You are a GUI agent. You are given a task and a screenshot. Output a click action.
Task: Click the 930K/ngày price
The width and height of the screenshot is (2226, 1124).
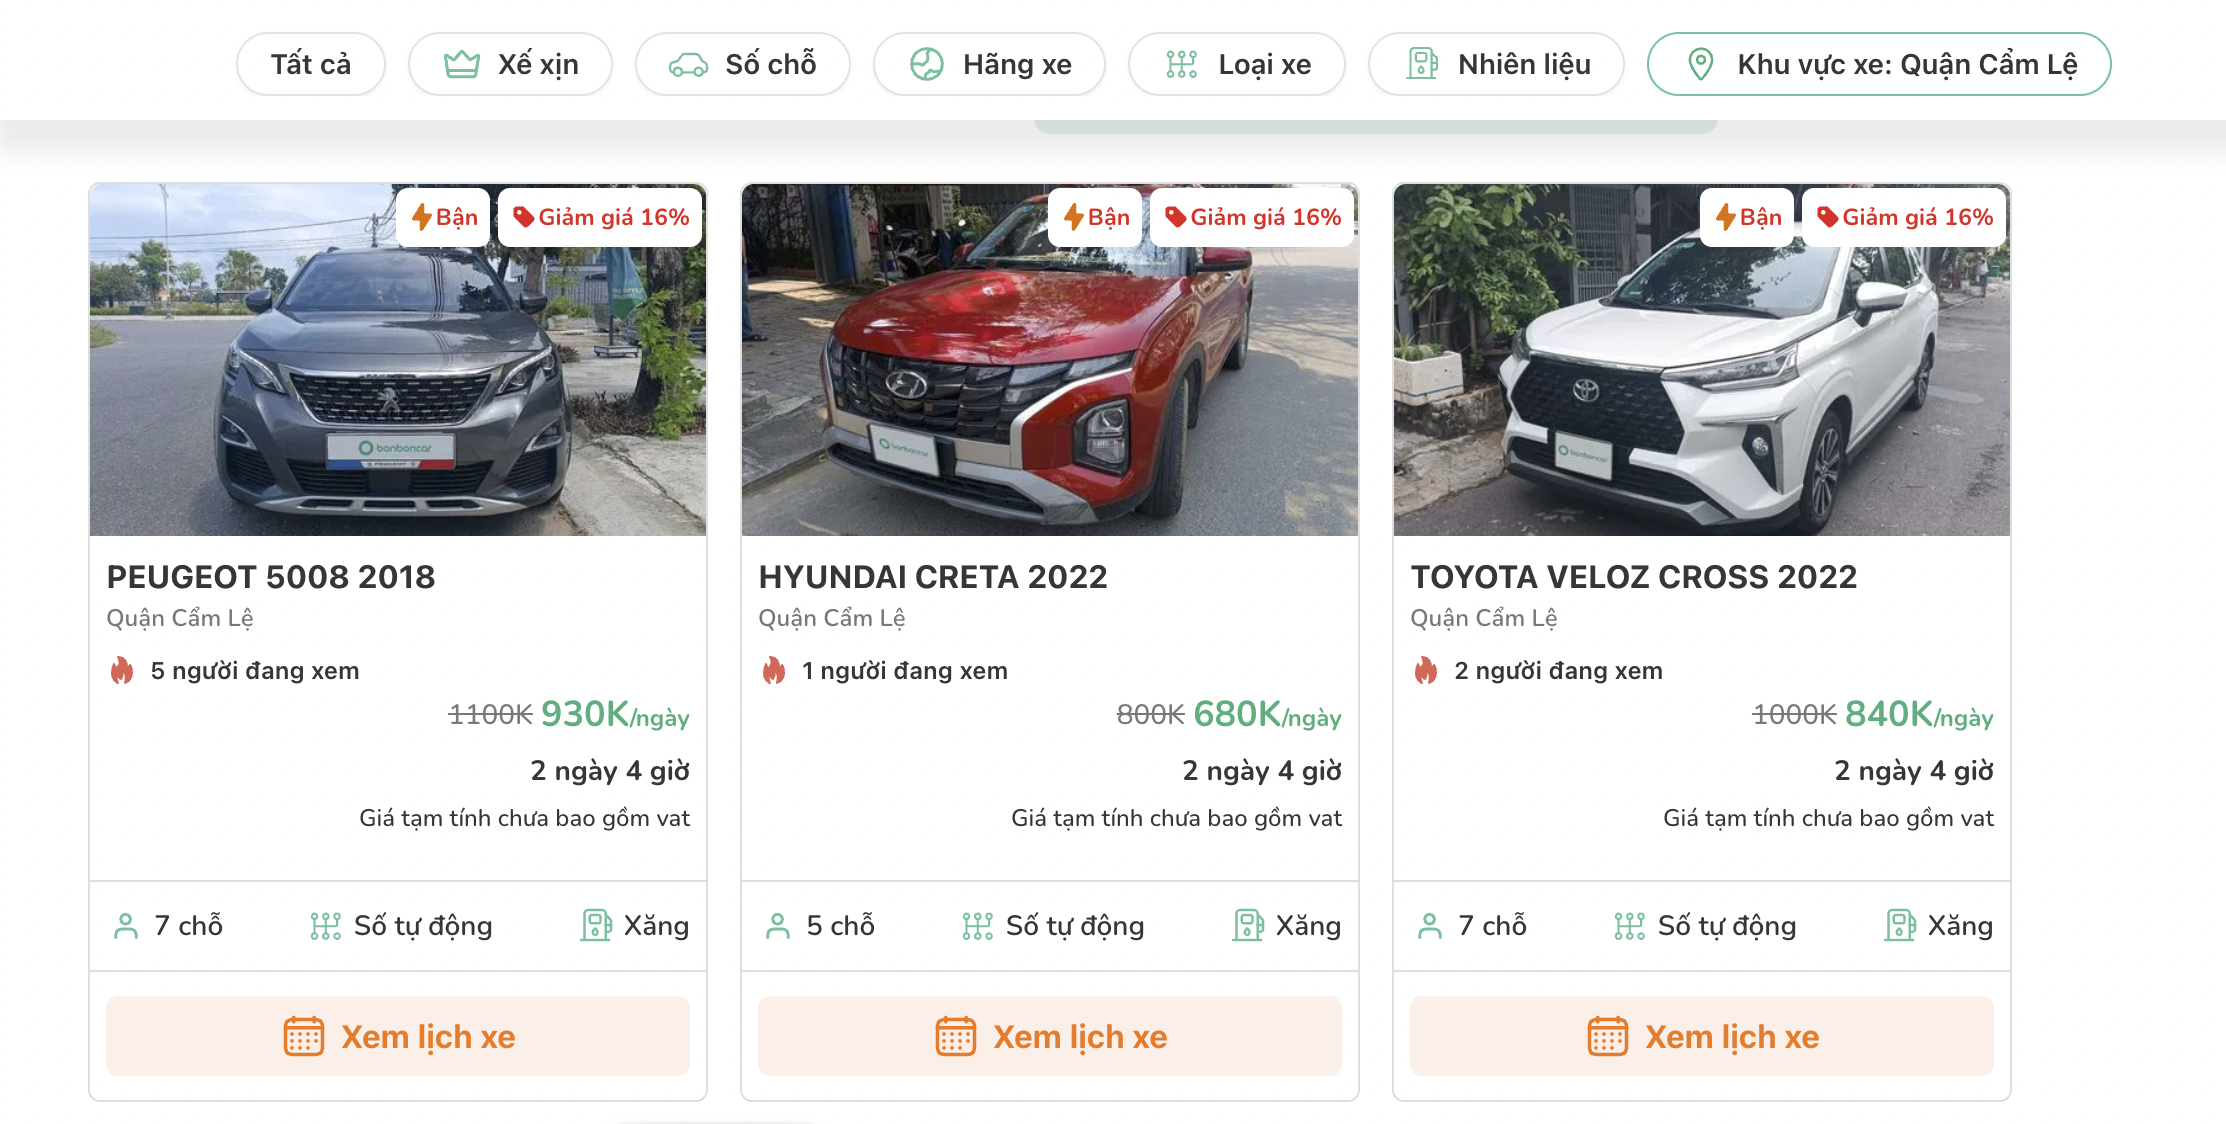[x=615, y=715]
